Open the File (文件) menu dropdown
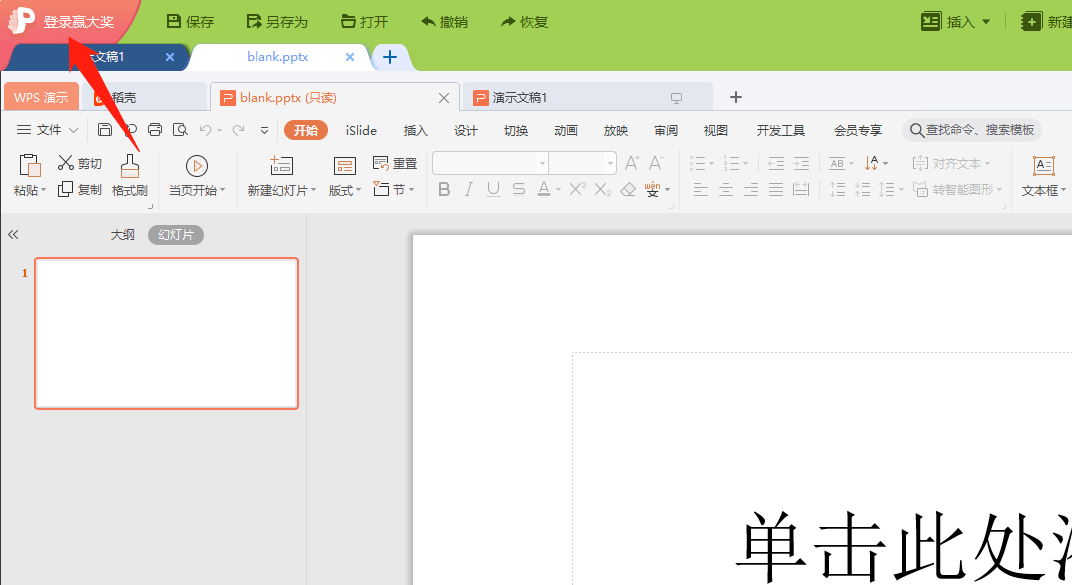 pos(73,130)
